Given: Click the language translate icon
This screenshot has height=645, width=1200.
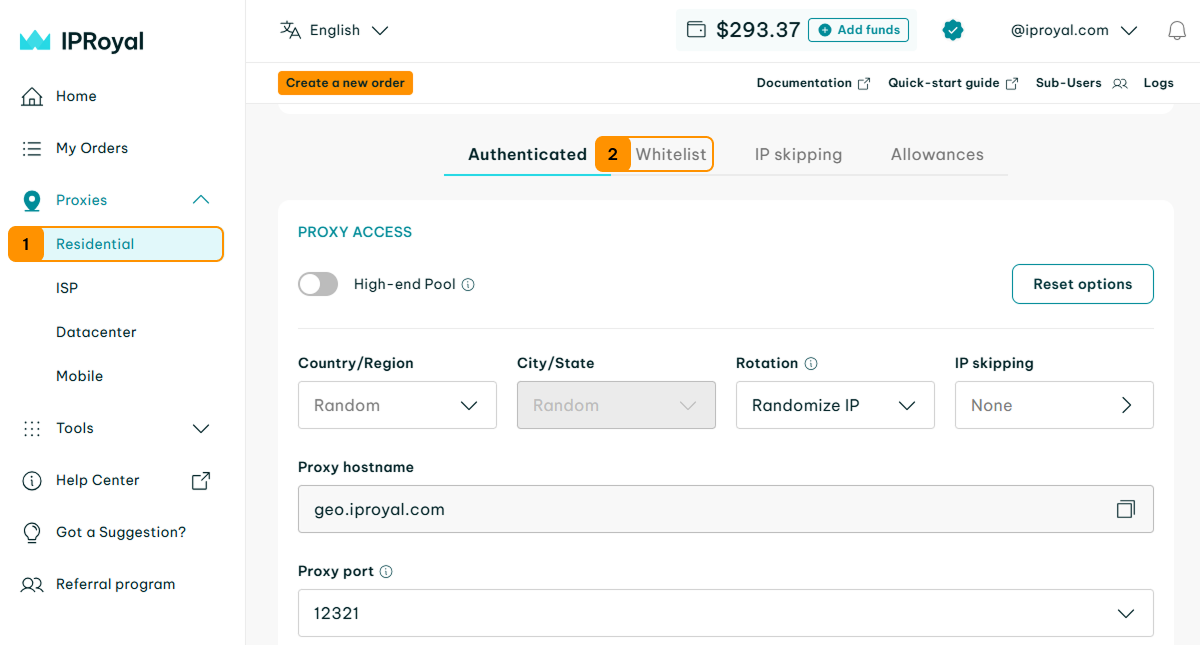Looking at the screenshot, I should pos(291,30).
